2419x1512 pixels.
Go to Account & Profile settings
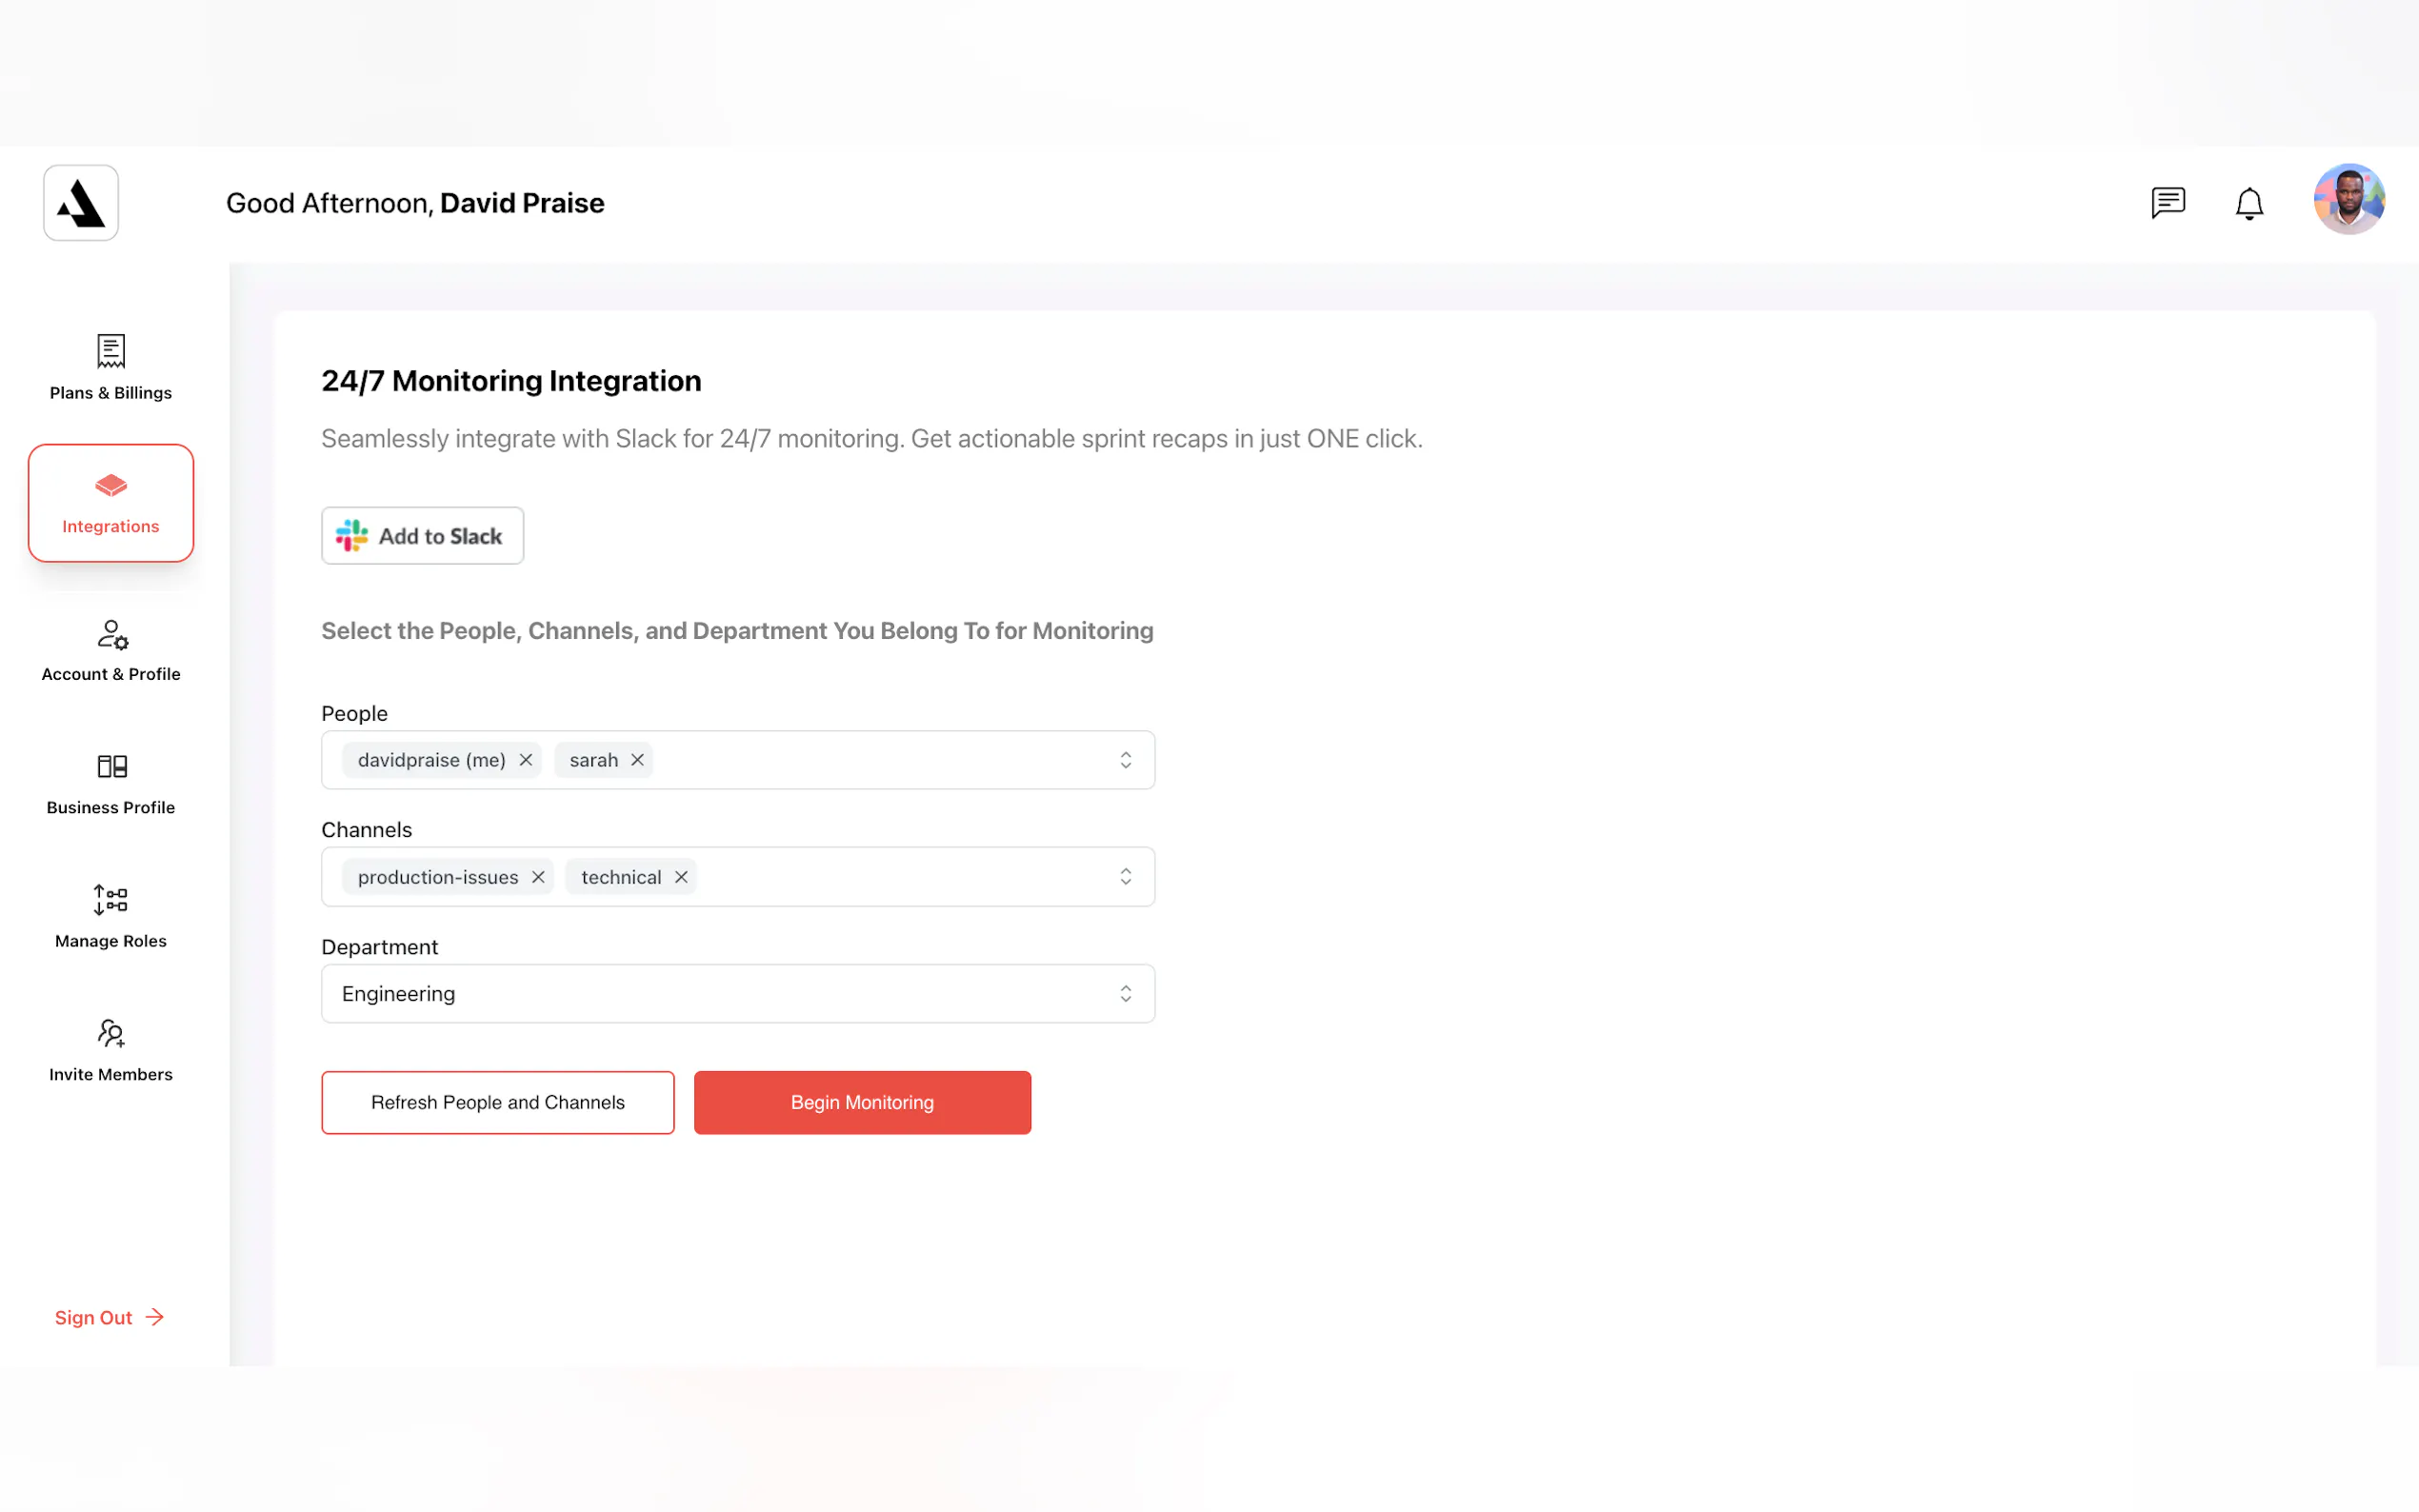[x=111, y=650]
